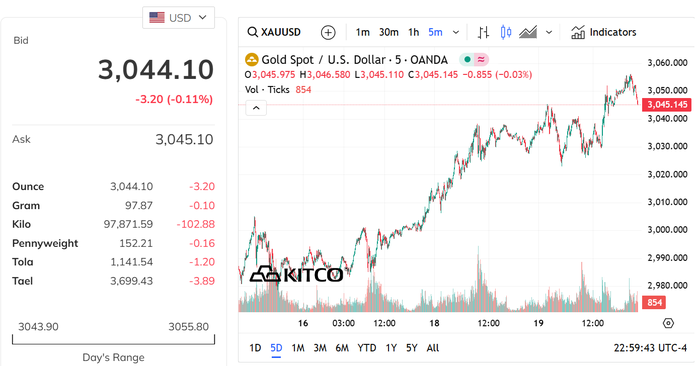Select the bar chart style icon
This screenshot has height=366, width=700.
pyautogui.click(x=483, y=32)
